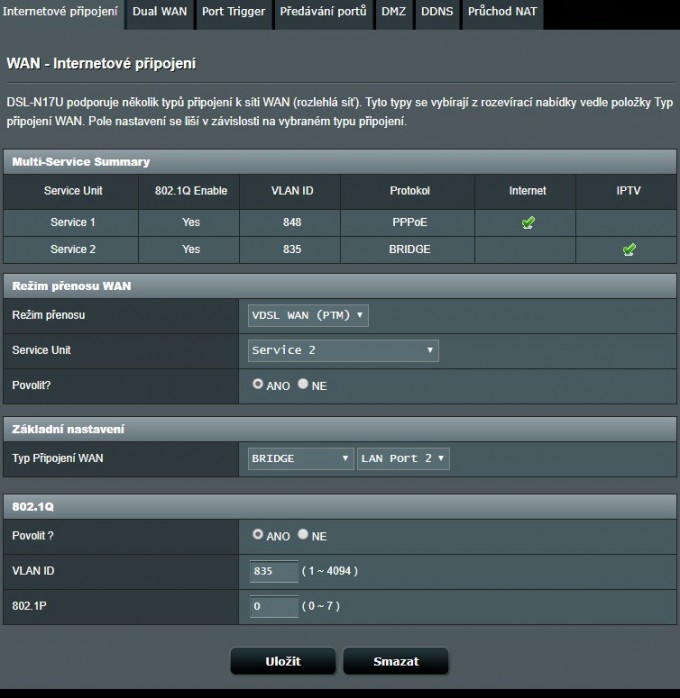This screenshot has width=680, height=698.
Task: Open the LAN Port 2 dropdown
Action: pos(403,459)
